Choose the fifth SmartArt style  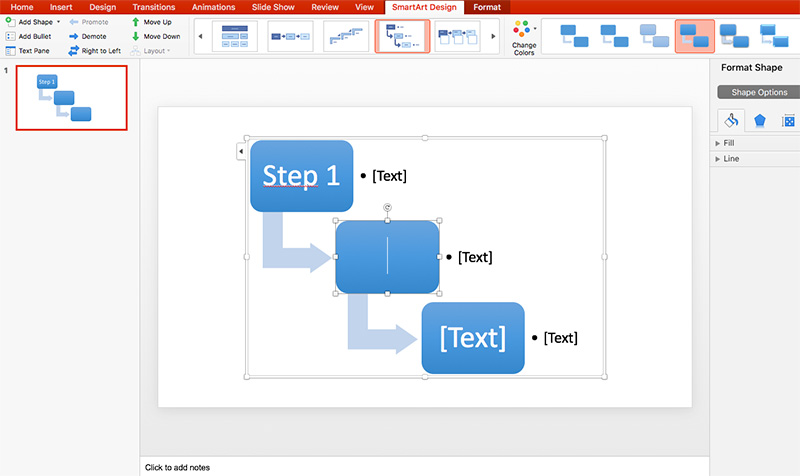(735, 36)
